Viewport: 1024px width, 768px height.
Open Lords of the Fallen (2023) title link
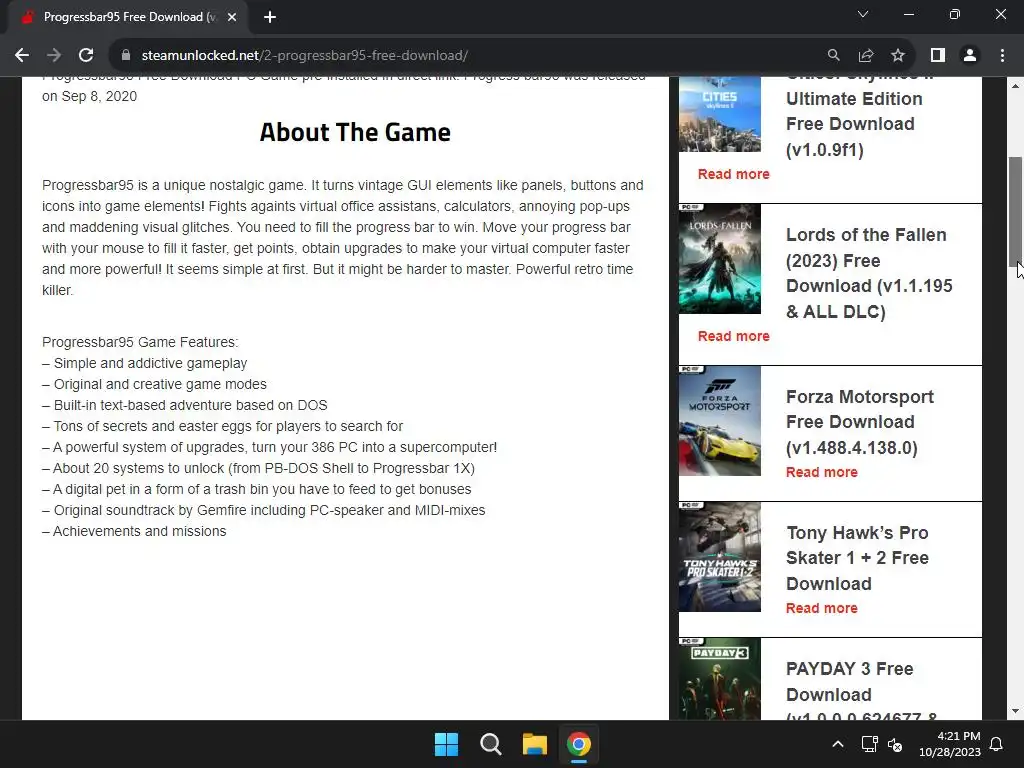pos(869,273)
